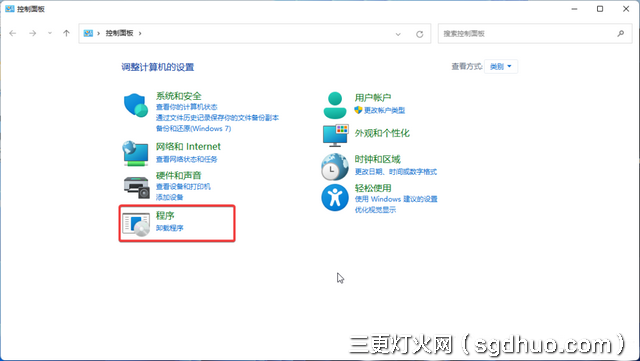Click the 优化视觉显示 link
The width and height of the screenshot is (640, 361).
(375, 210)
